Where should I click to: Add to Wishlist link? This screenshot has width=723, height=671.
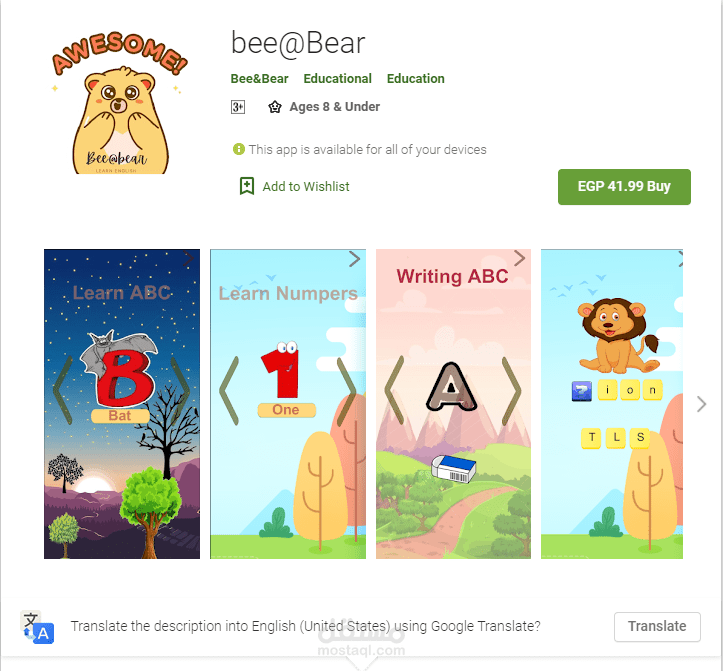click(x=306, y=187)
